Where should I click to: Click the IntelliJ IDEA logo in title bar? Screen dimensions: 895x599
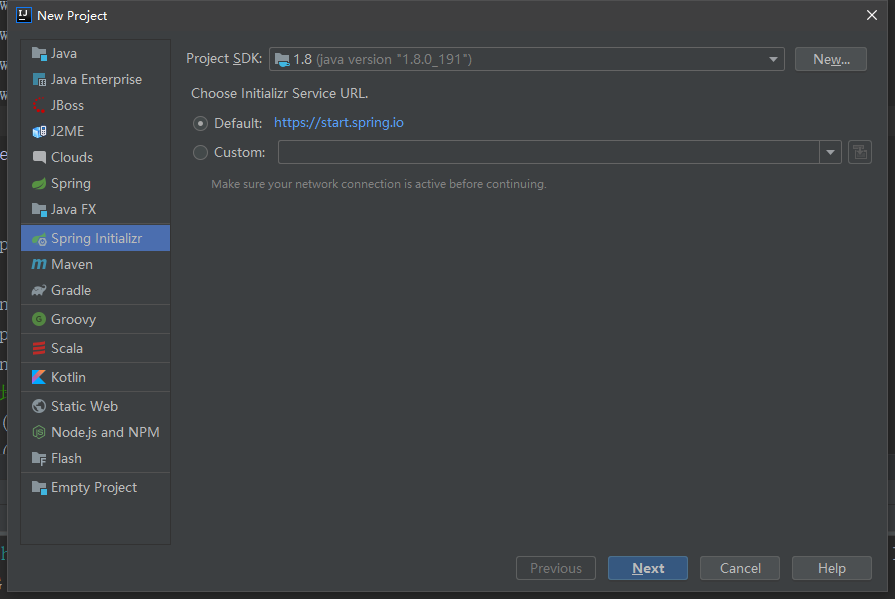click(x=23, y=15)
